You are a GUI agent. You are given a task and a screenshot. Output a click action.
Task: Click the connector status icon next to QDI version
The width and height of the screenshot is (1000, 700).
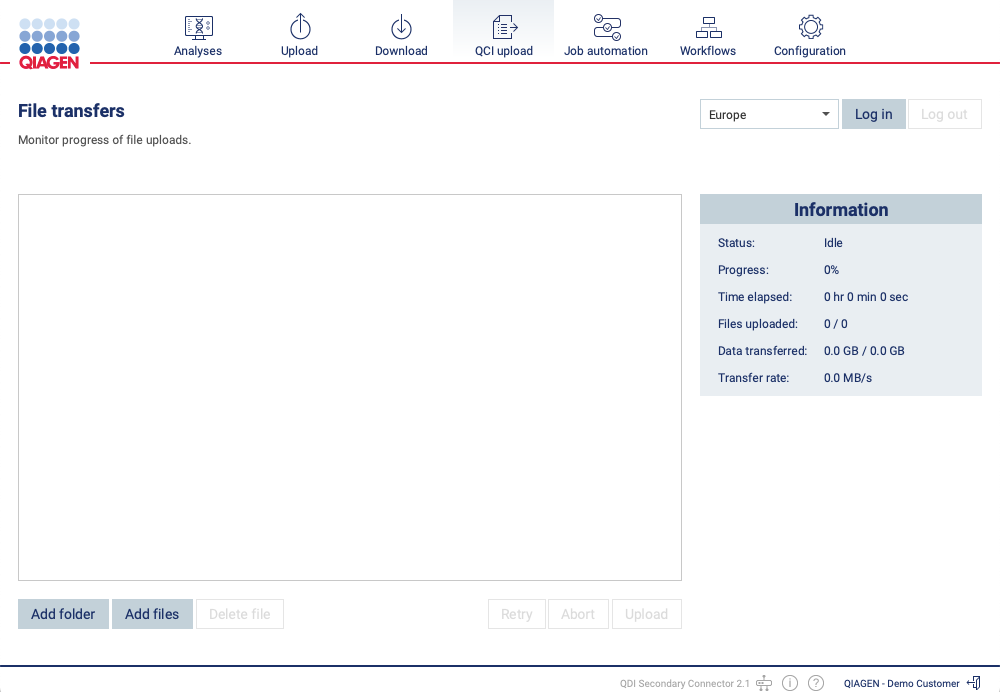pyautogui.click(x=764, y=682)
